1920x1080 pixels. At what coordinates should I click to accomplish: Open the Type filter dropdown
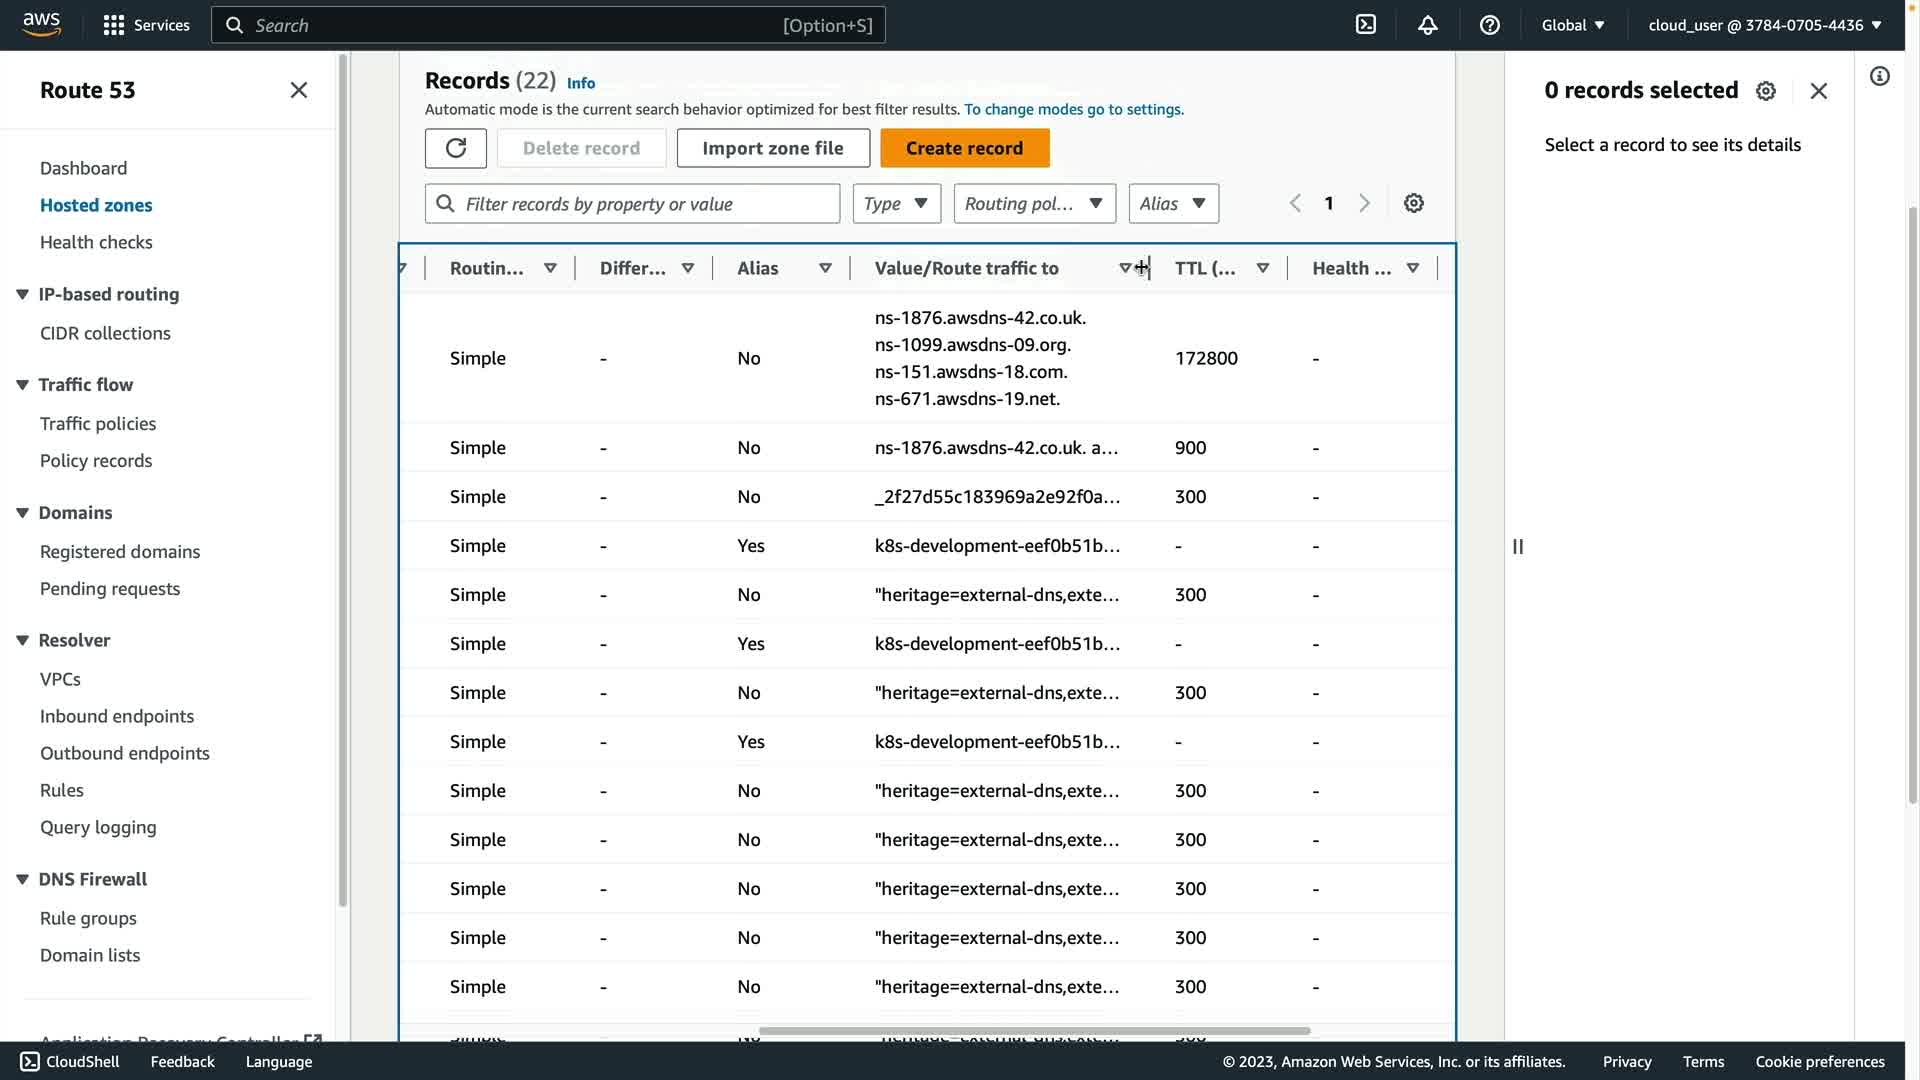(896, 203)
